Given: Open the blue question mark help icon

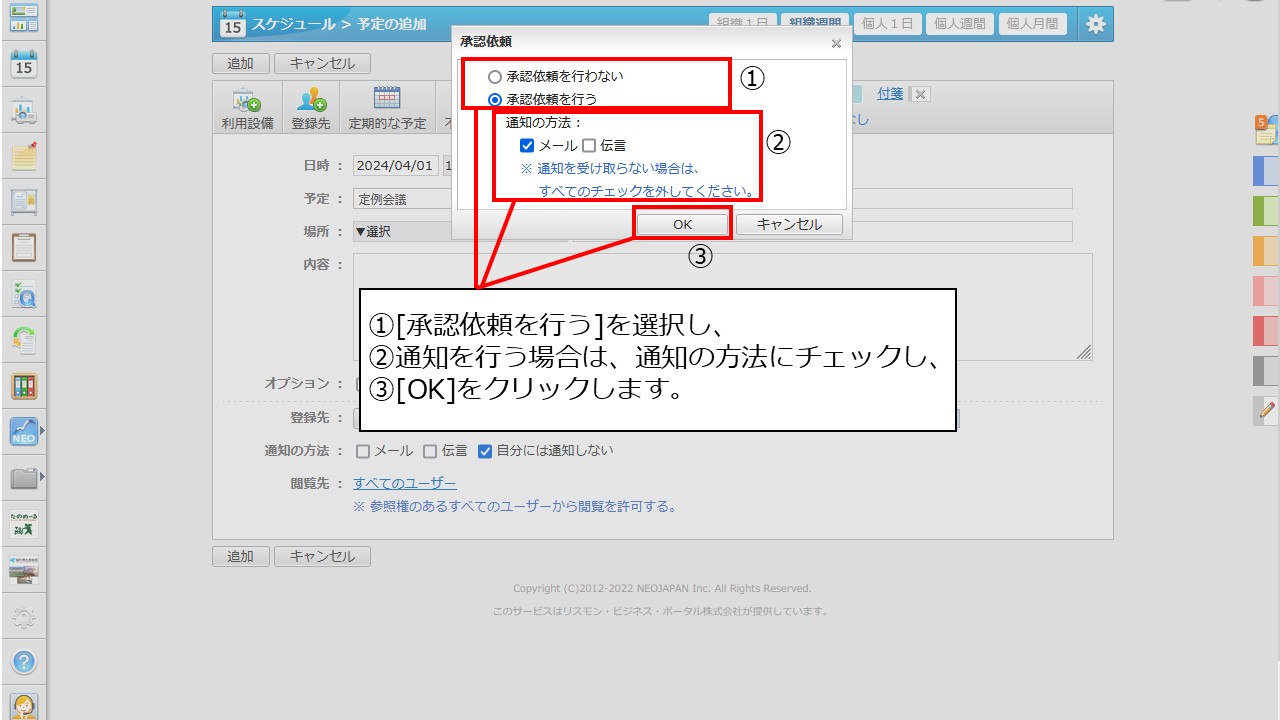Looking at the screenshot, I should click(x=23, y=662).
